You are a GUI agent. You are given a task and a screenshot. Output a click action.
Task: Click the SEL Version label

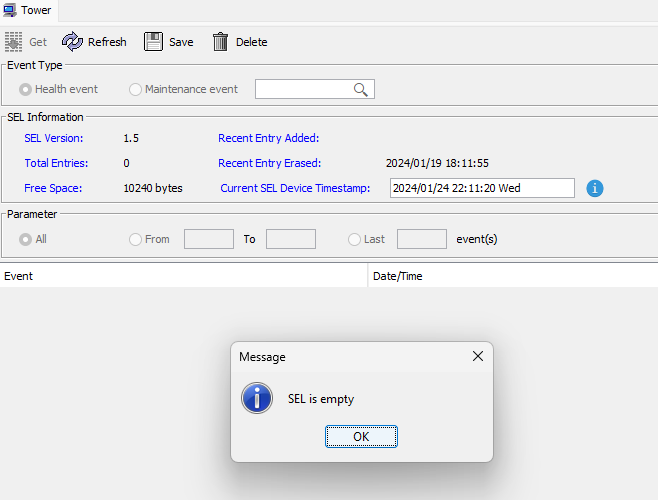(x=54, y=138)
